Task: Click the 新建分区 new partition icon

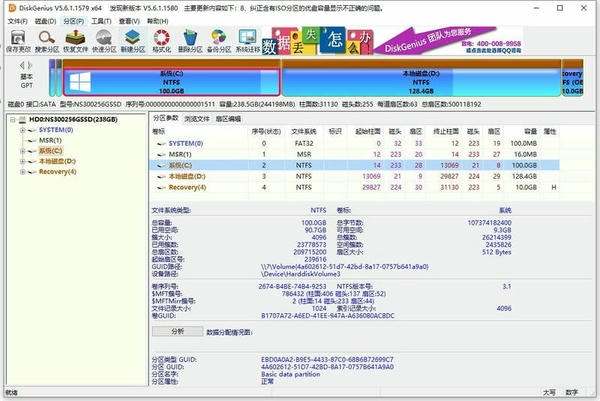Action: click(x=132, y=37)
